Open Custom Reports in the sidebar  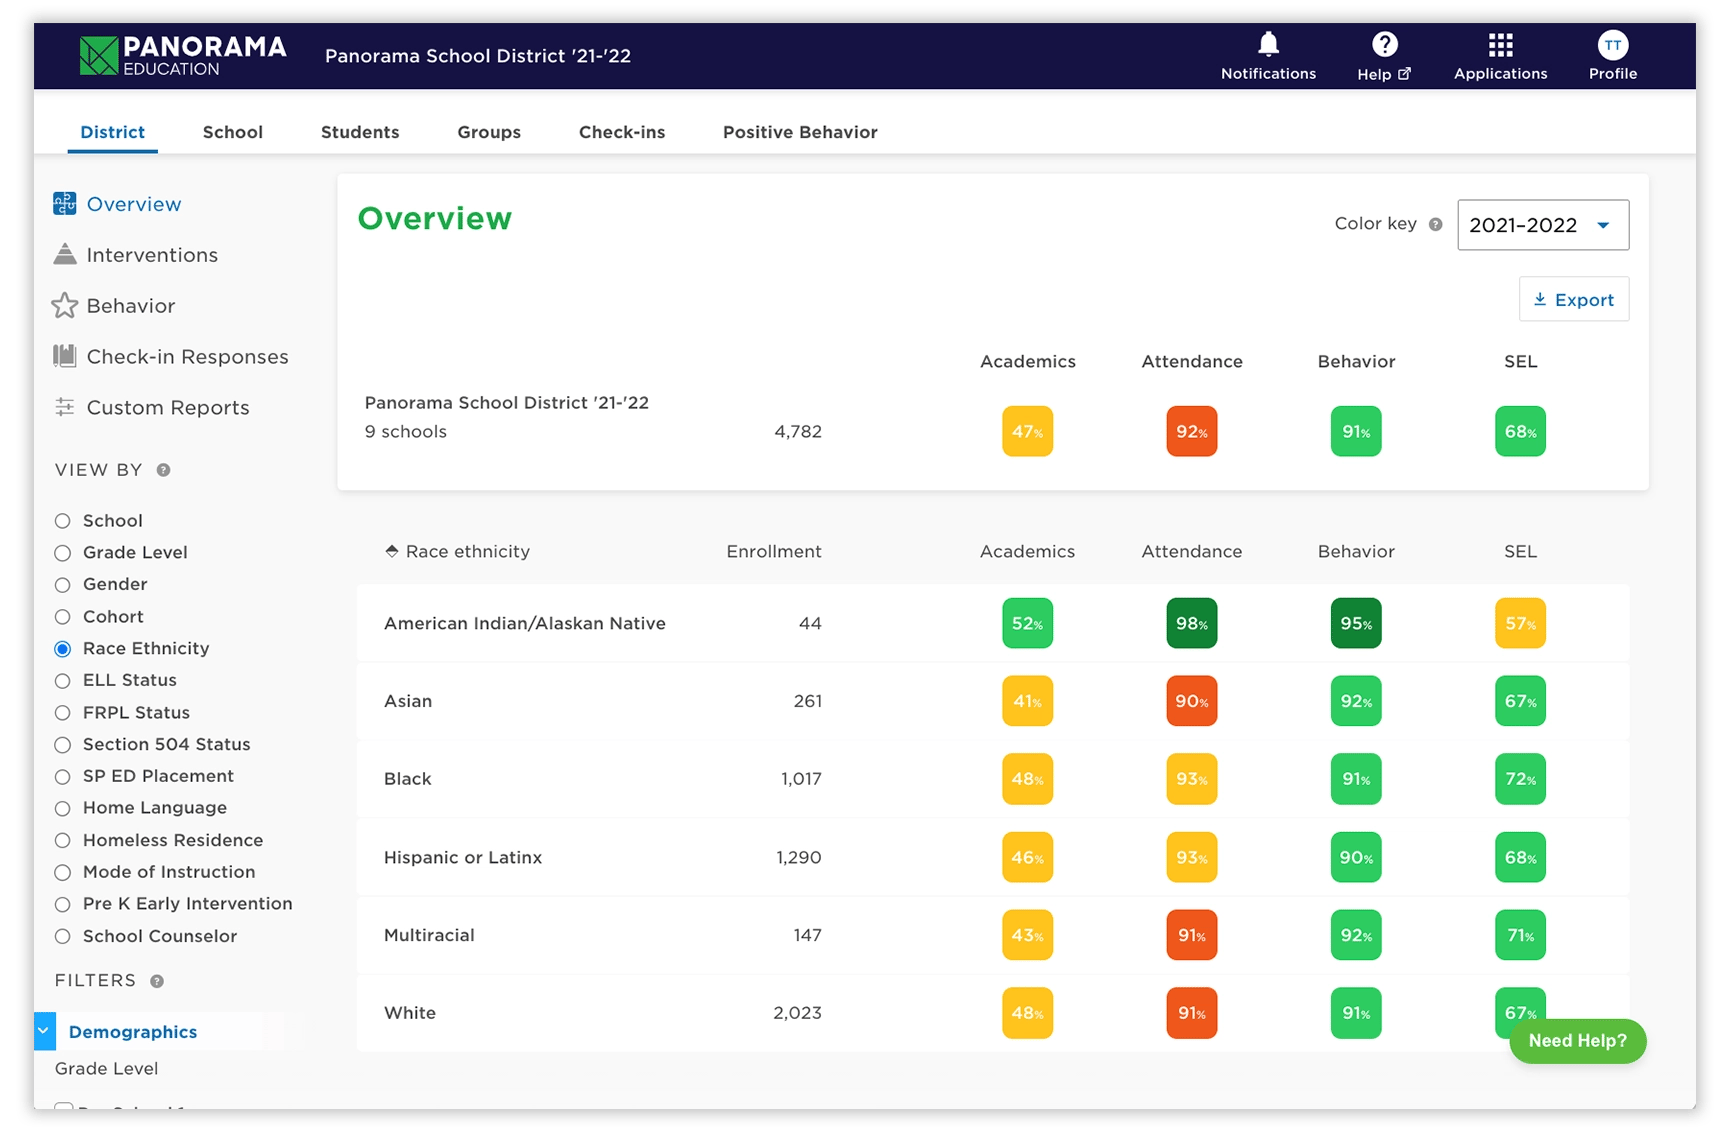click(x=168, y=408)
